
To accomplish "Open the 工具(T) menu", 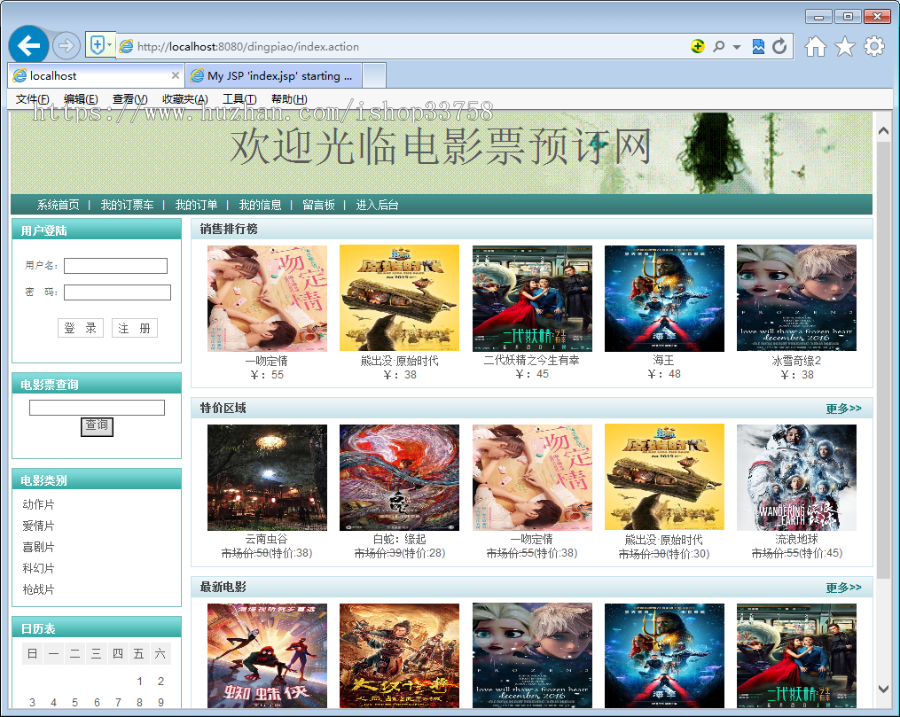I will (239, 99).
